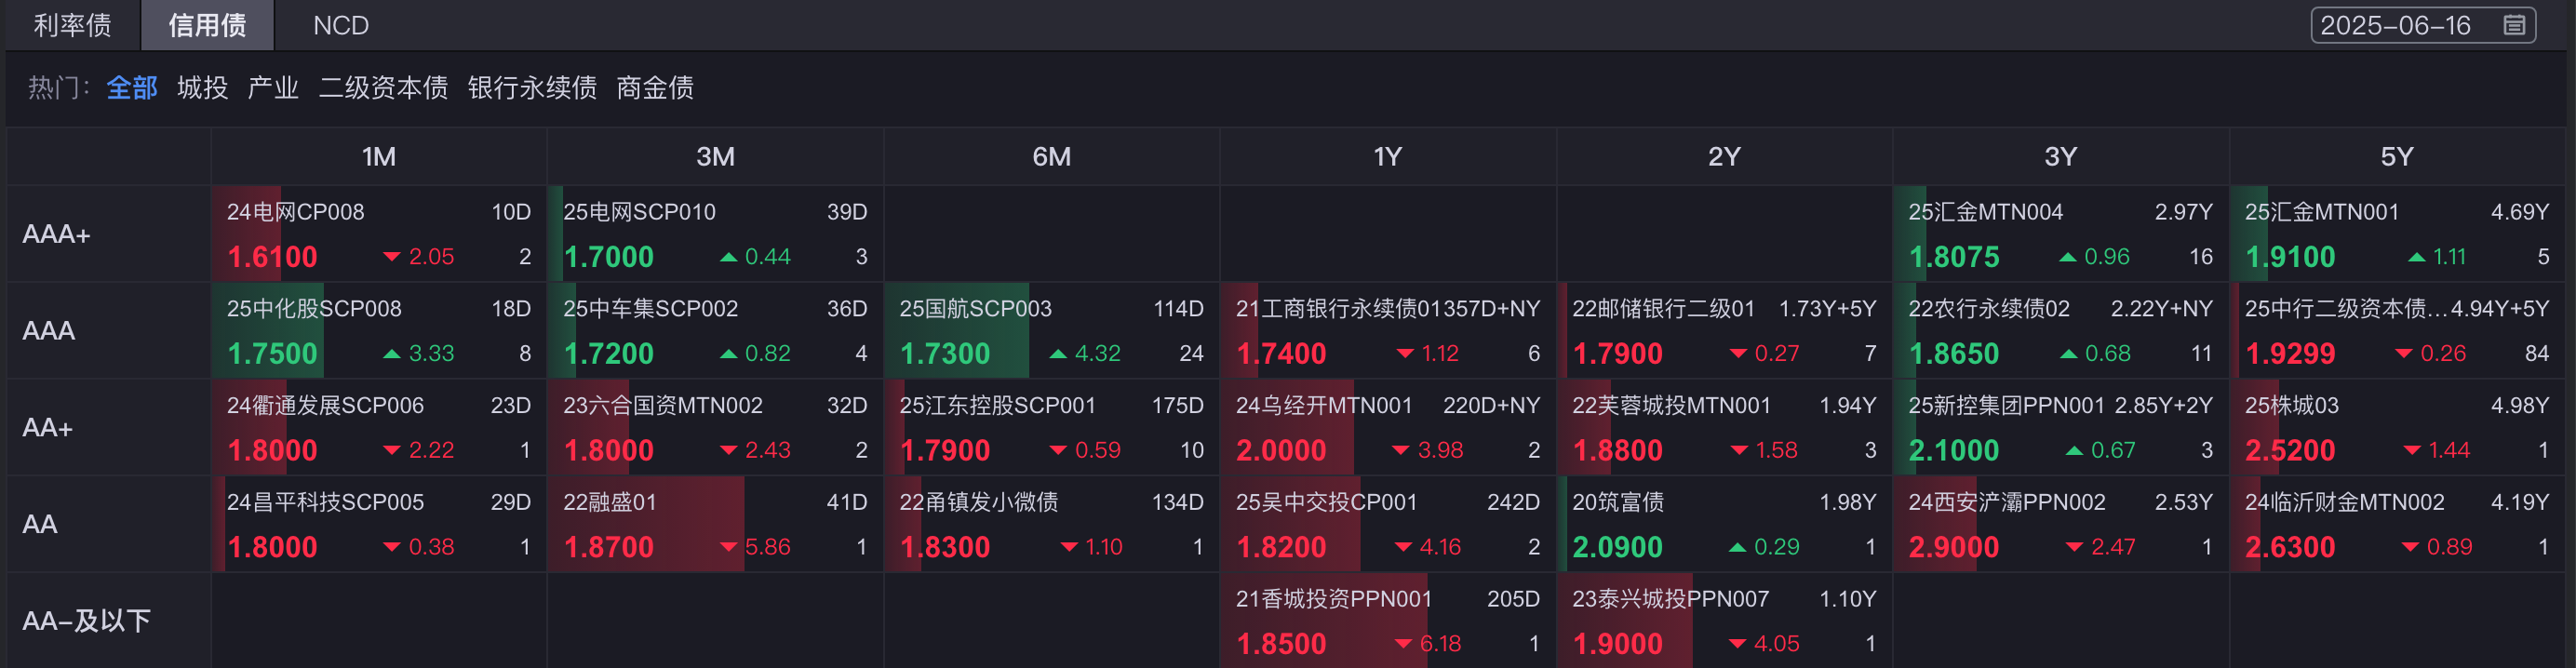Open the 信用债 tab

coord(207,25)
